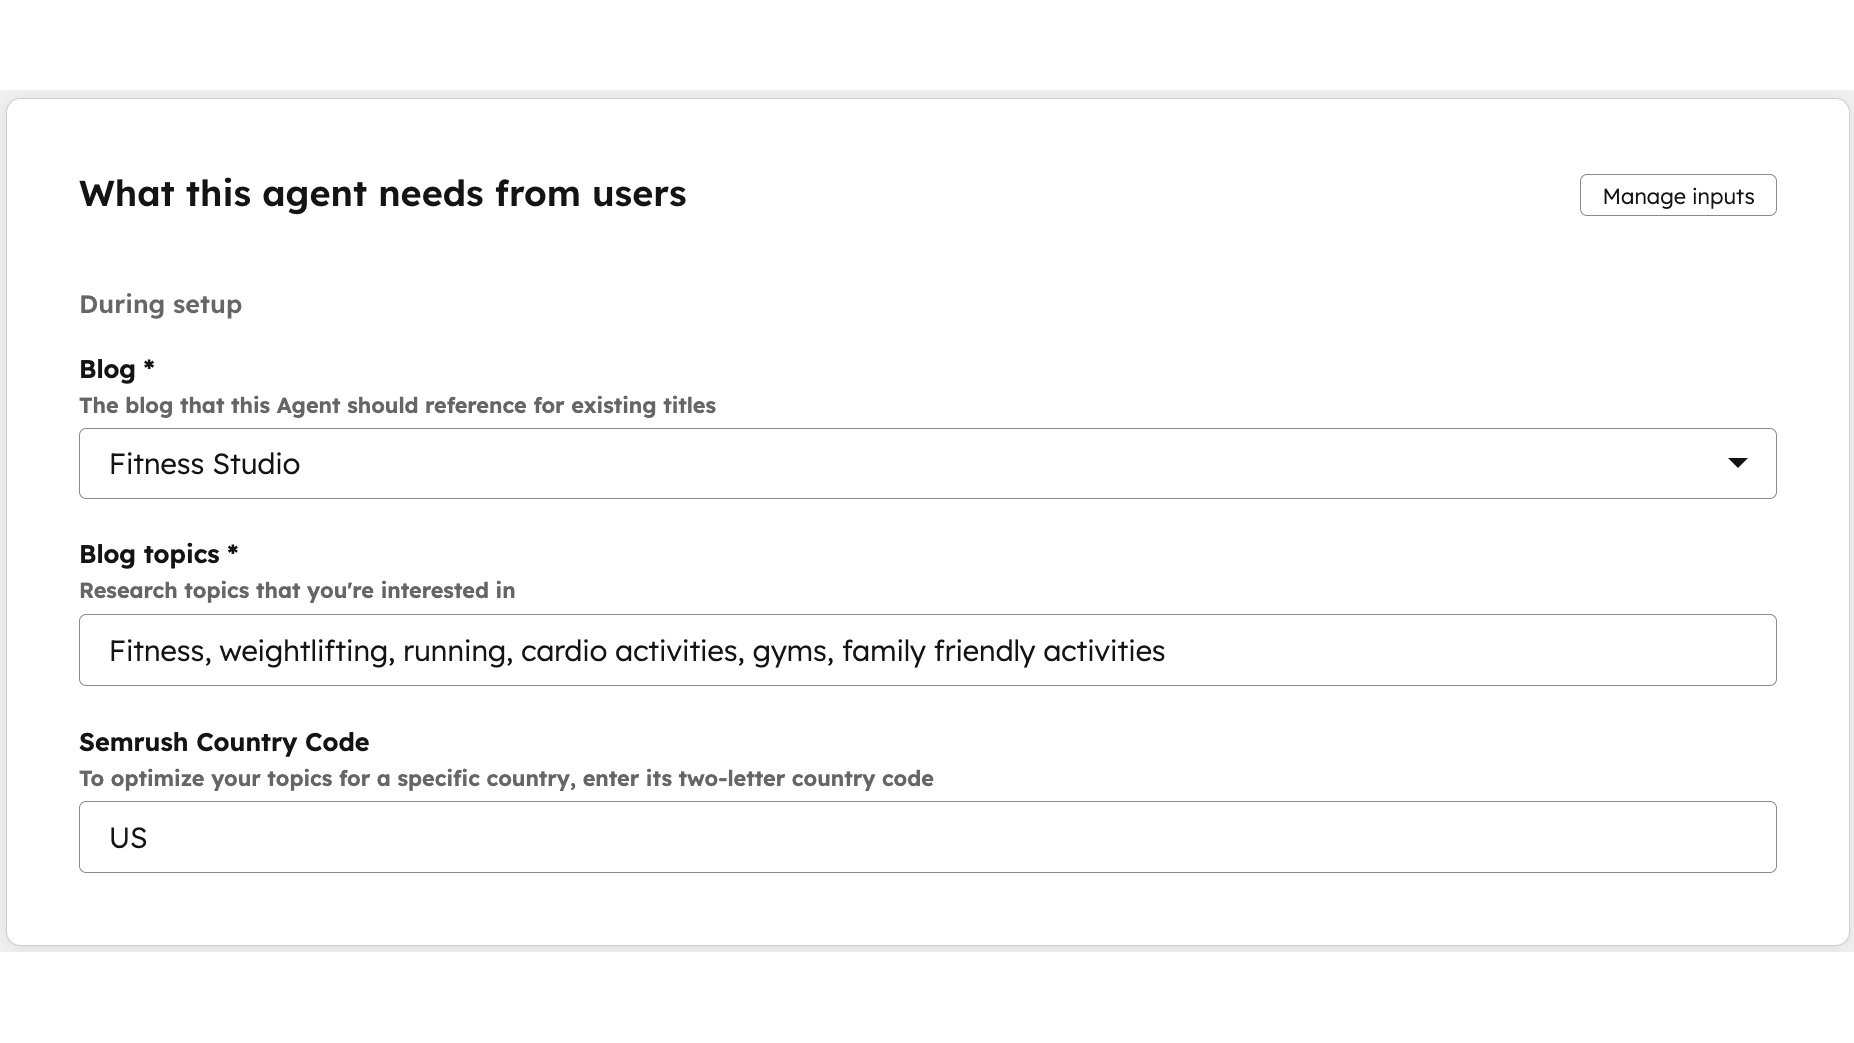
Task: Click the word gyms in the topics field
Action: click(x=789, y=650)
